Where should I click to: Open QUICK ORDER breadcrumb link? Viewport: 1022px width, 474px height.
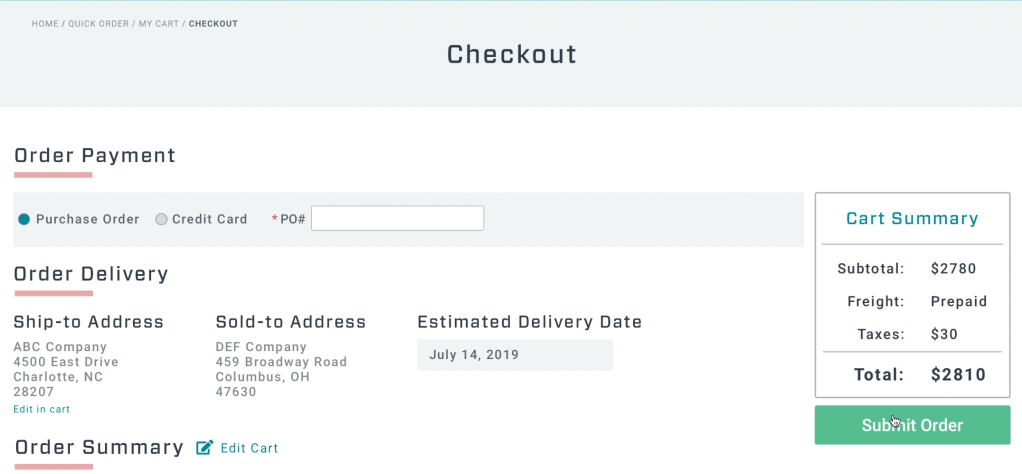[x=99, y=24]
